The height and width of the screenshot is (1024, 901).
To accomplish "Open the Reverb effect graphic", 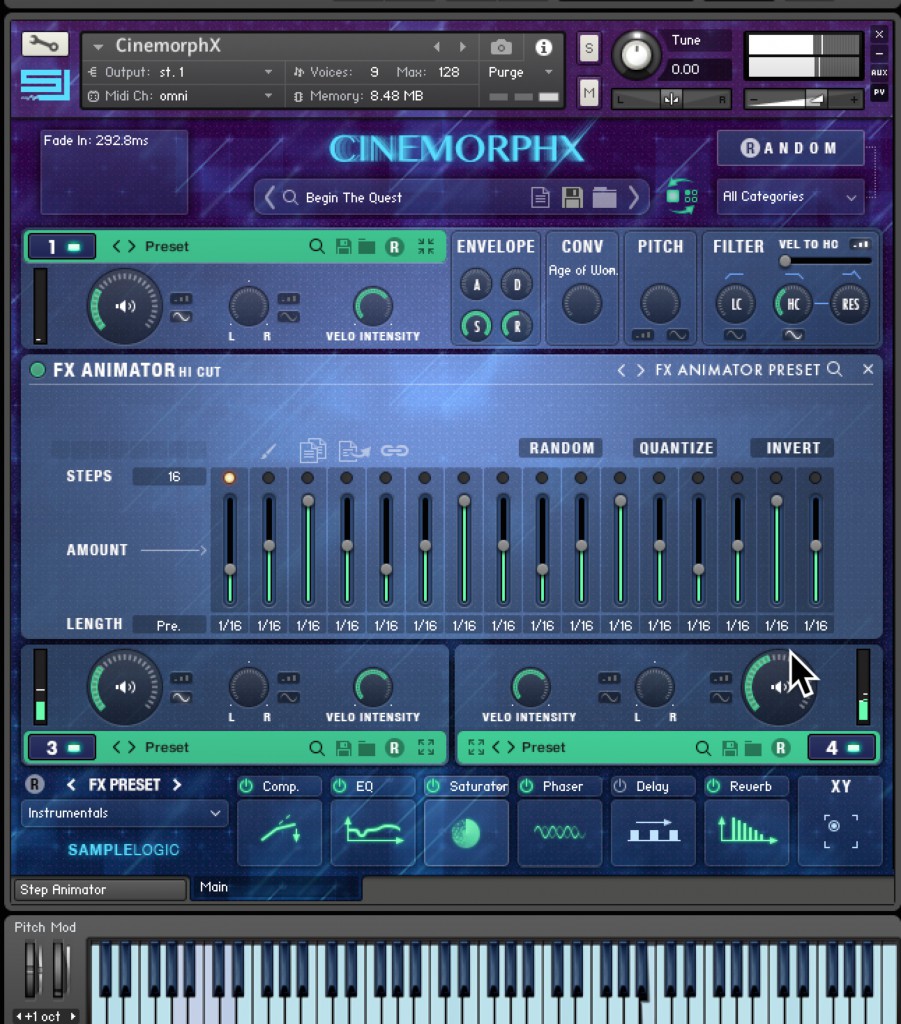I will tap(746, 832).
